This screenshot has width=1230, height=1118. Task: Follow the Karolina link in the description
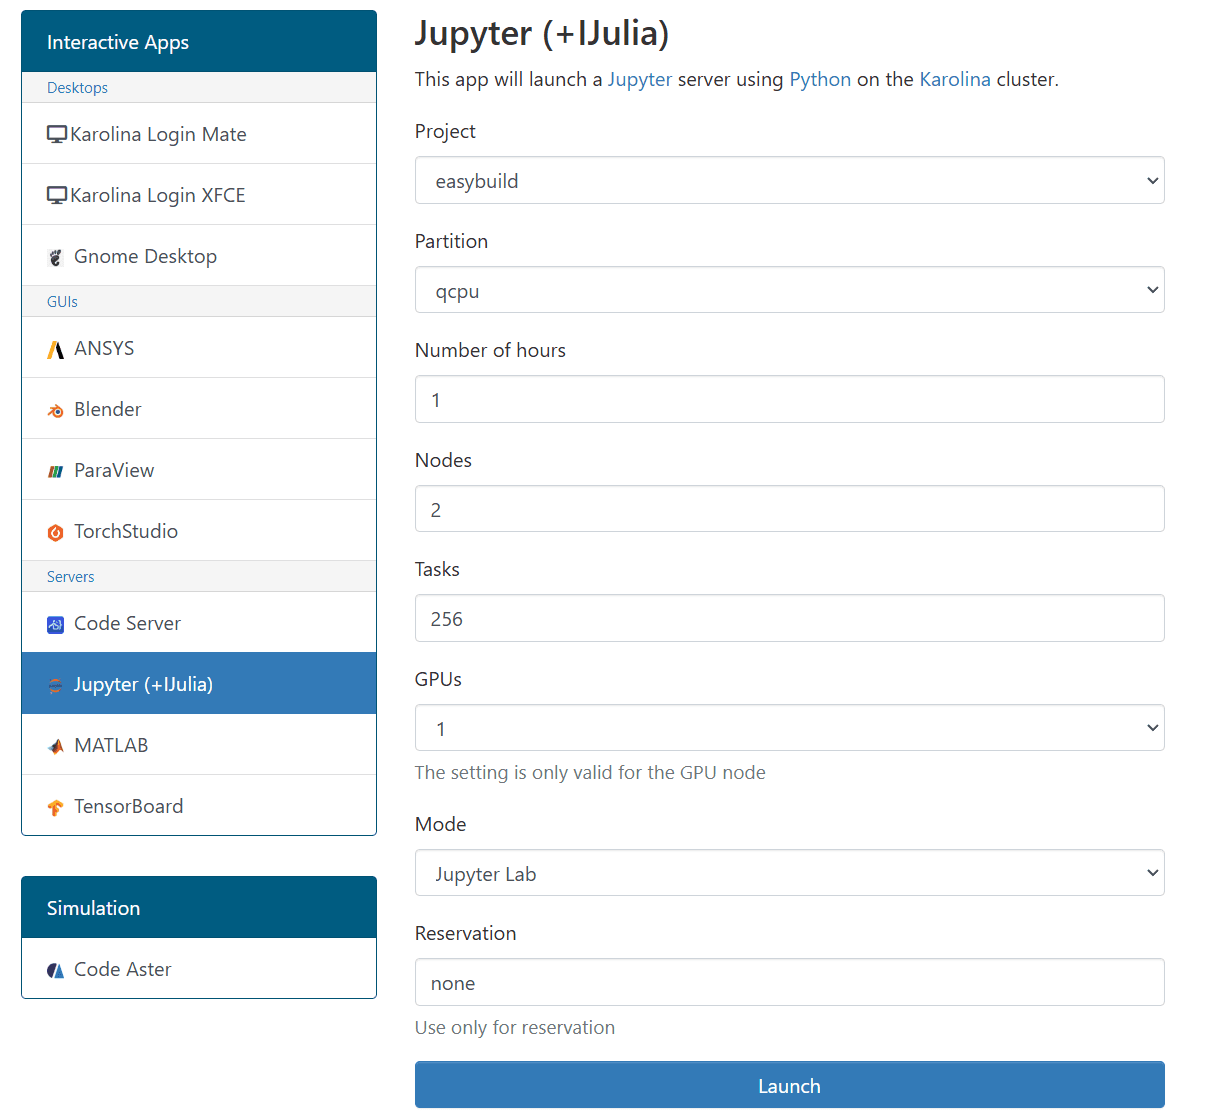coord(954,79)
